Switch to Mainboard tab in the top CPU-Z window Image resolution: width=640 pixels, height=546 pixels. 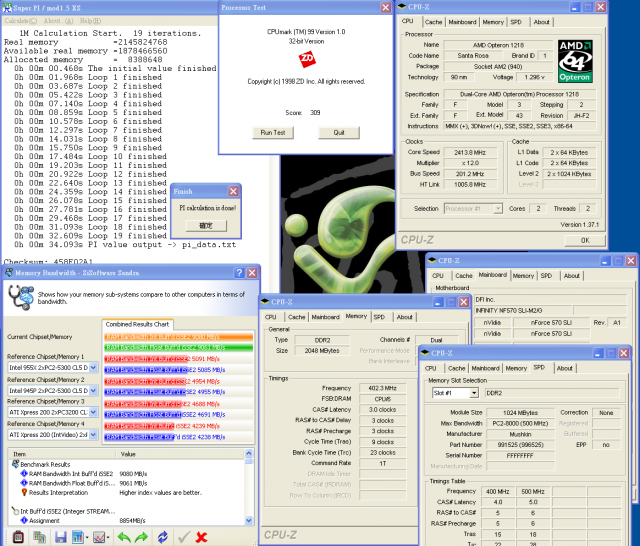tap(462, 22)
